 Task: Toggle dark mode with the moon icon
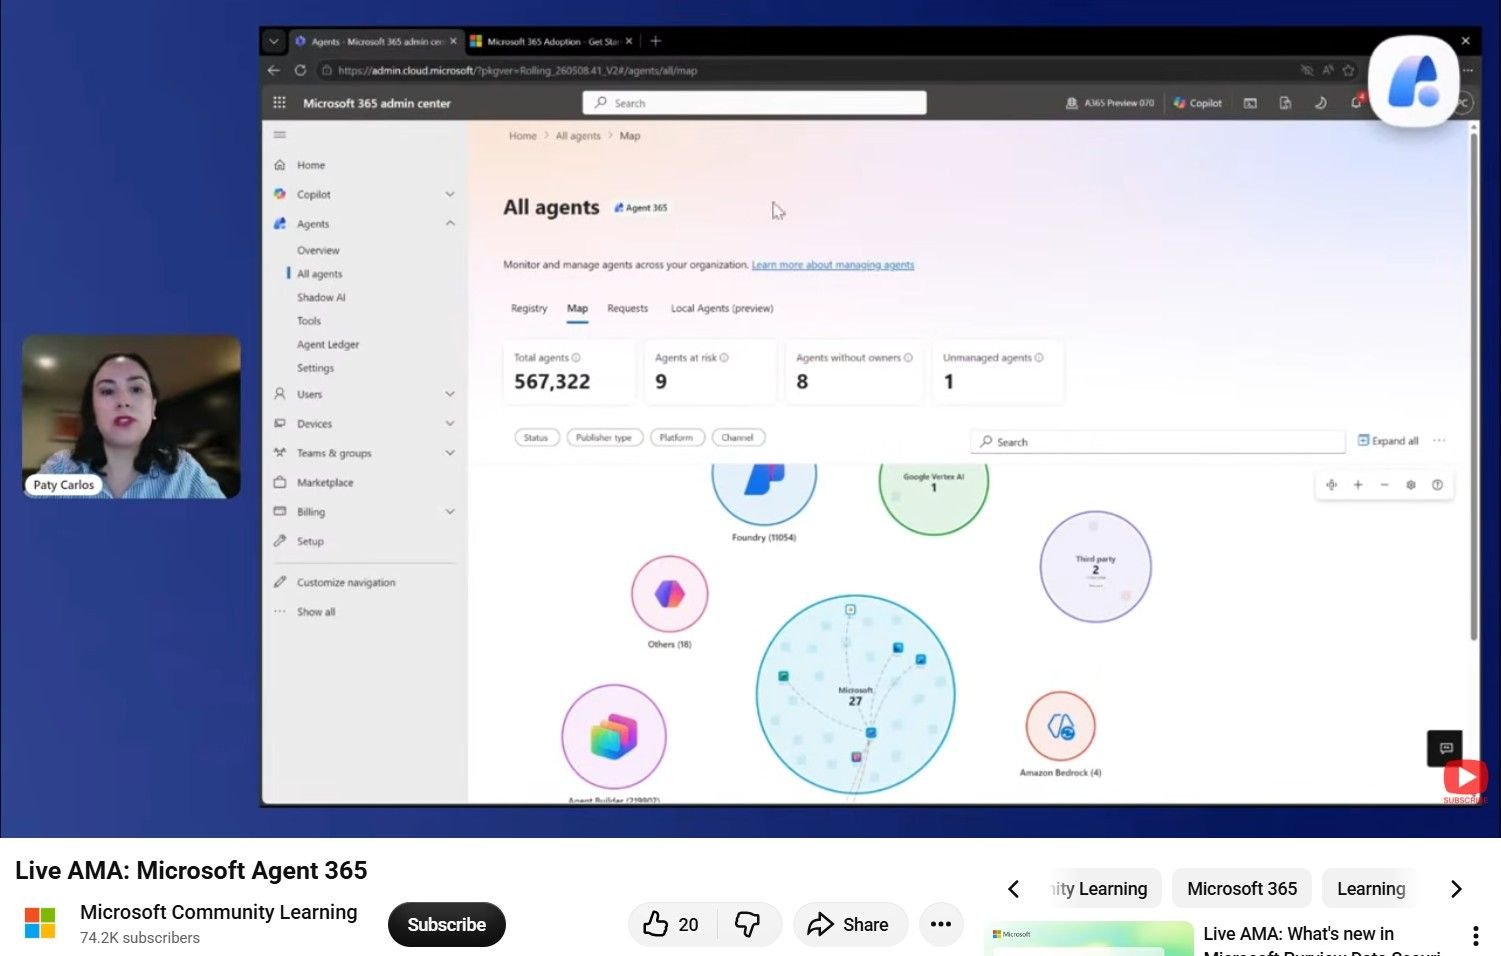point(1320,103)
